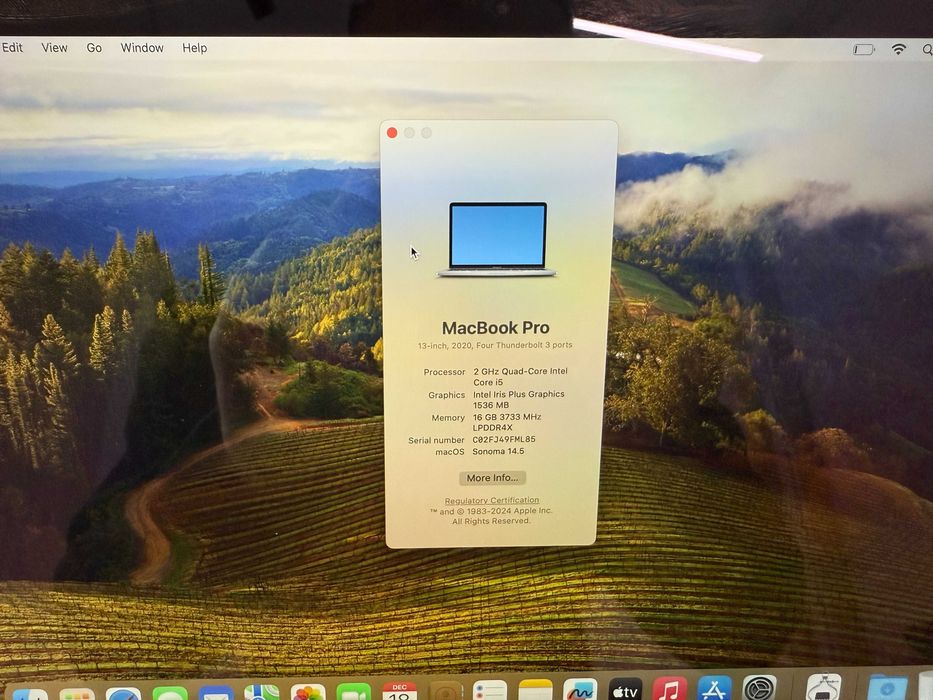Open Photos from the Dock
The image size is (933, 700).
click(x=308, y=692)
